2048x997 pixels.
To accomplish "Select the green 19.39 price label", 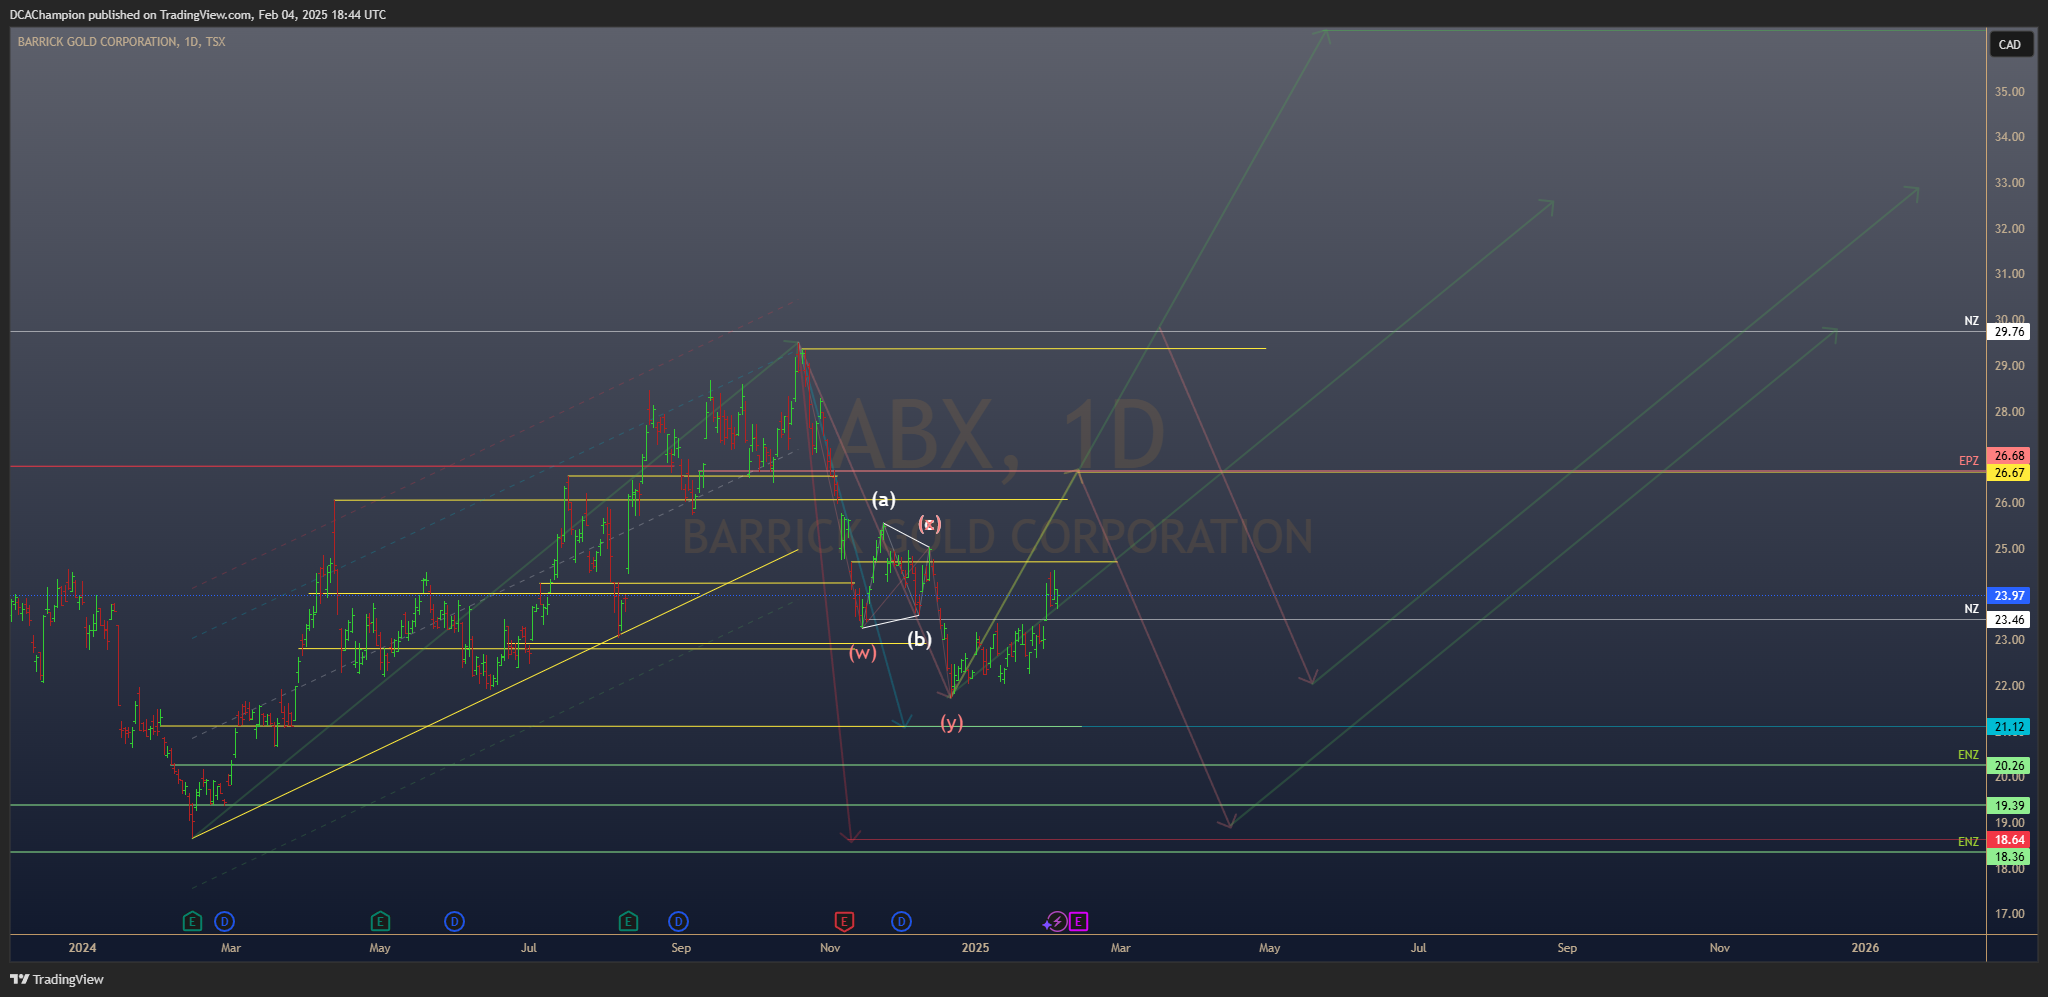I will [x=2009, y=806].
